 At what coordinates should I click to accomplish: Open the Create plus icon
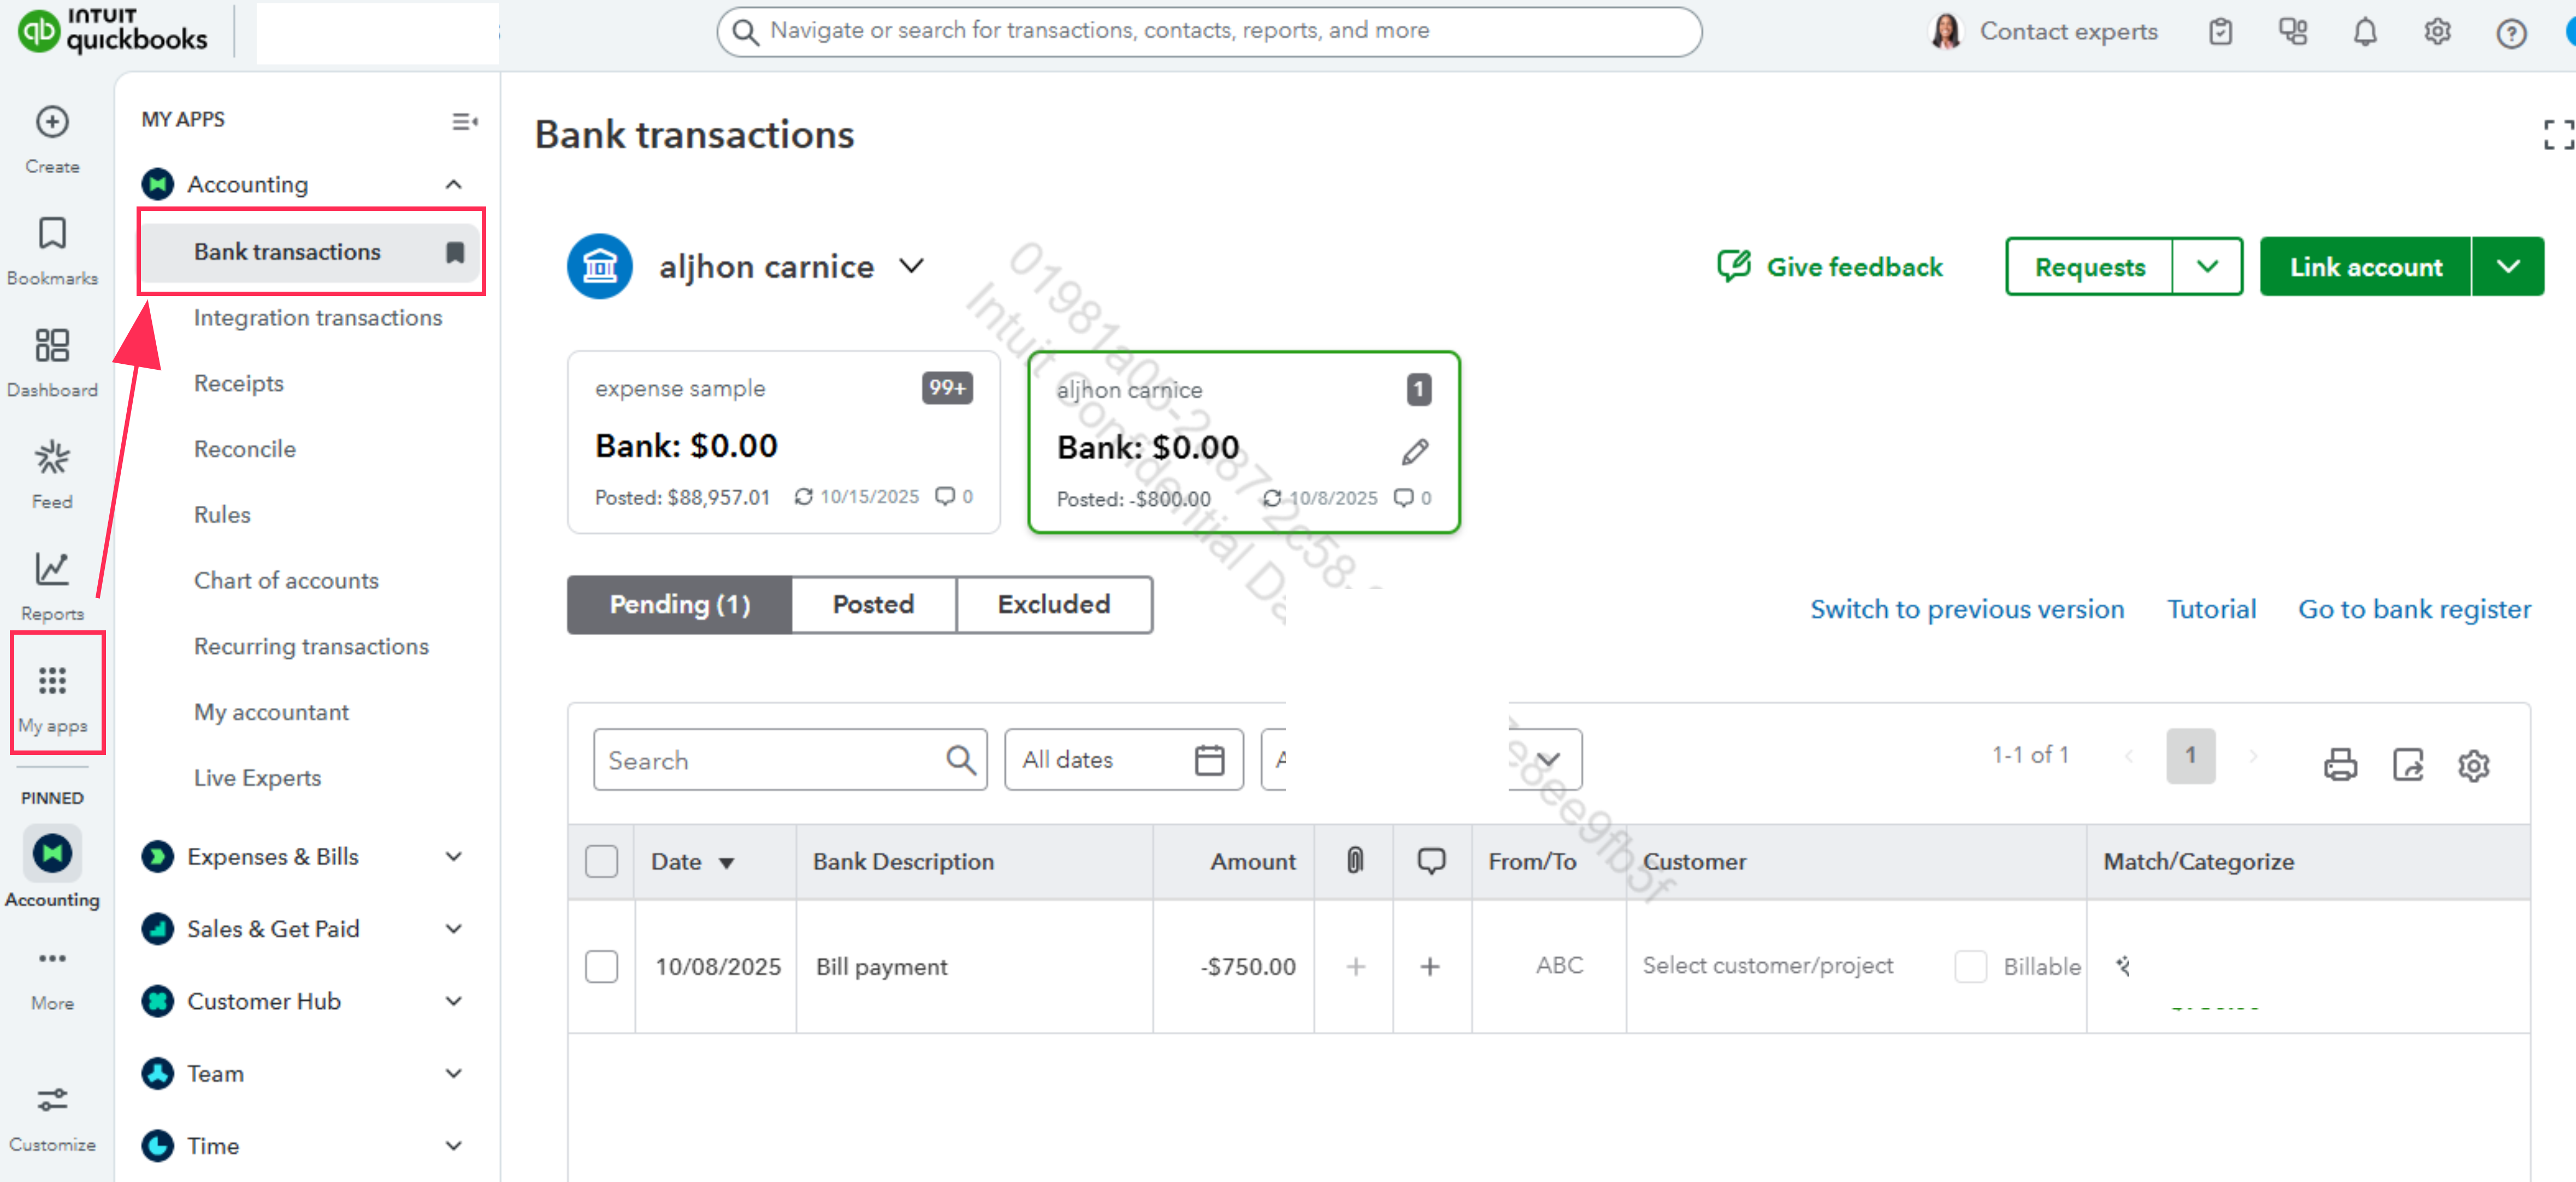(52, 122)
